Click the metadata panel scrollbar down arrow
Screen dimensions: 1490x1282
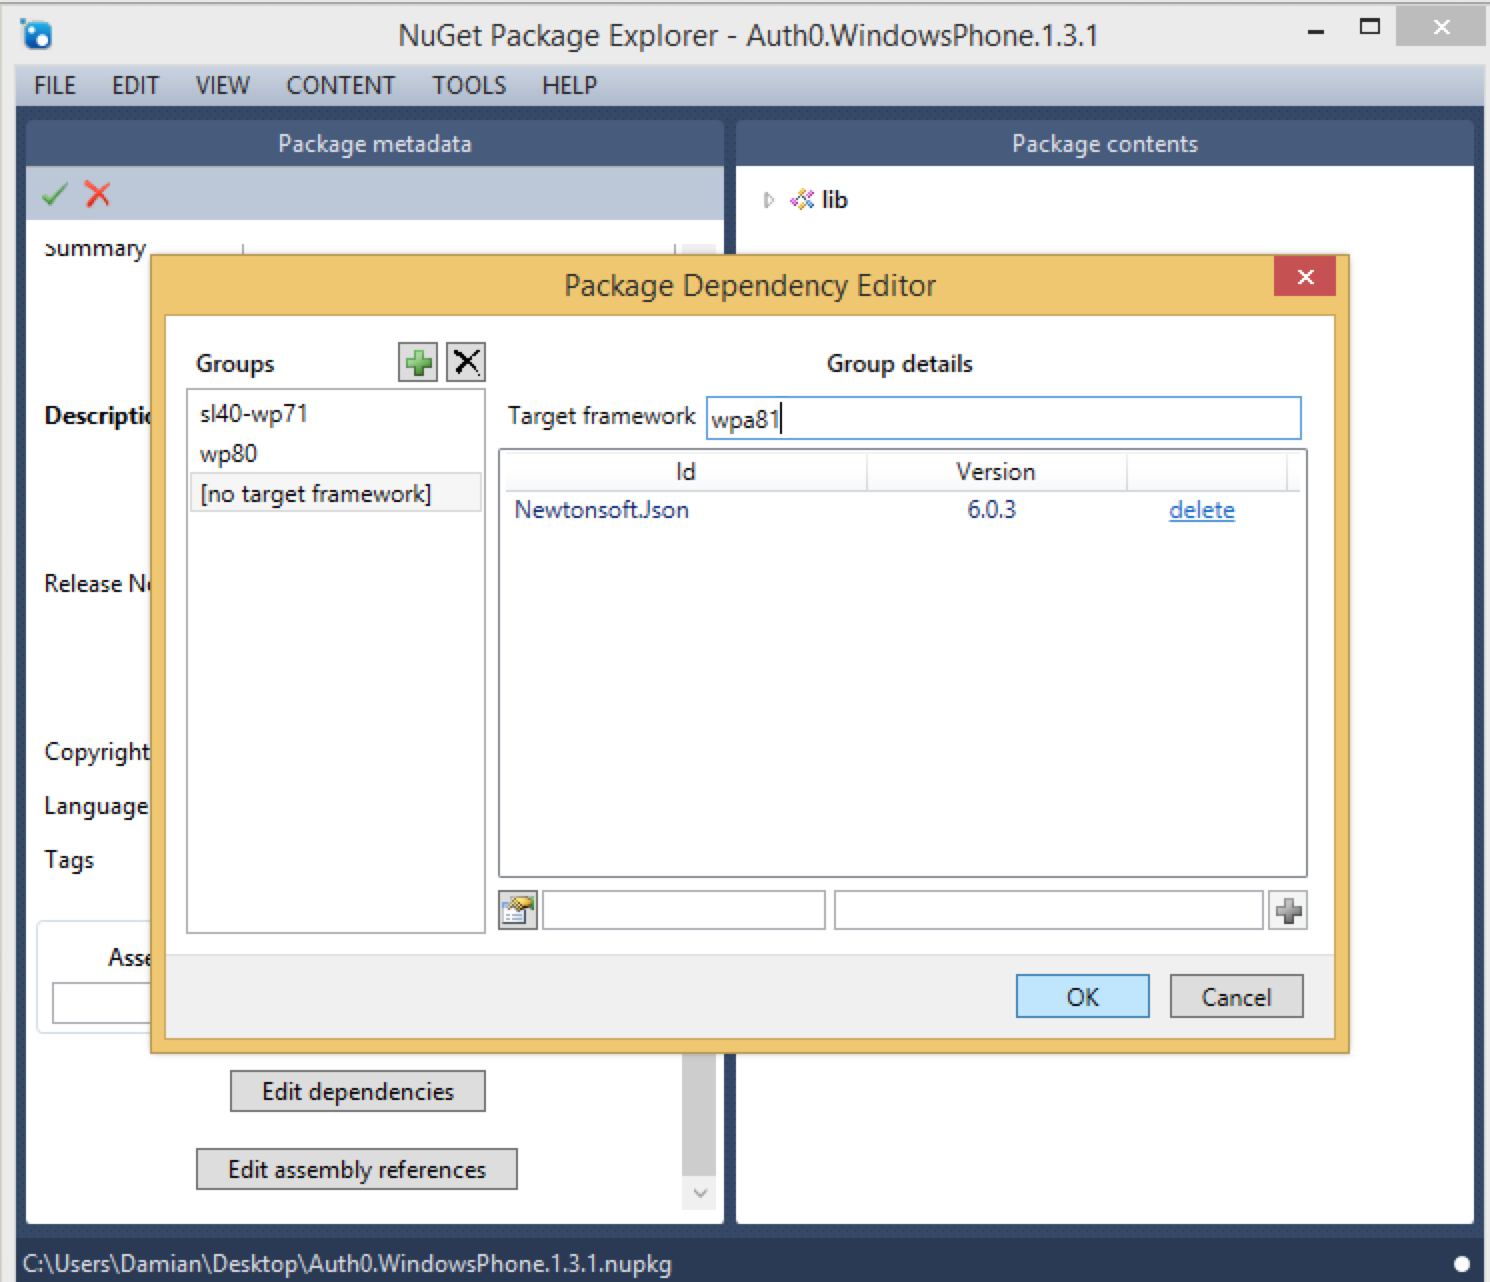coord(700,1193)
